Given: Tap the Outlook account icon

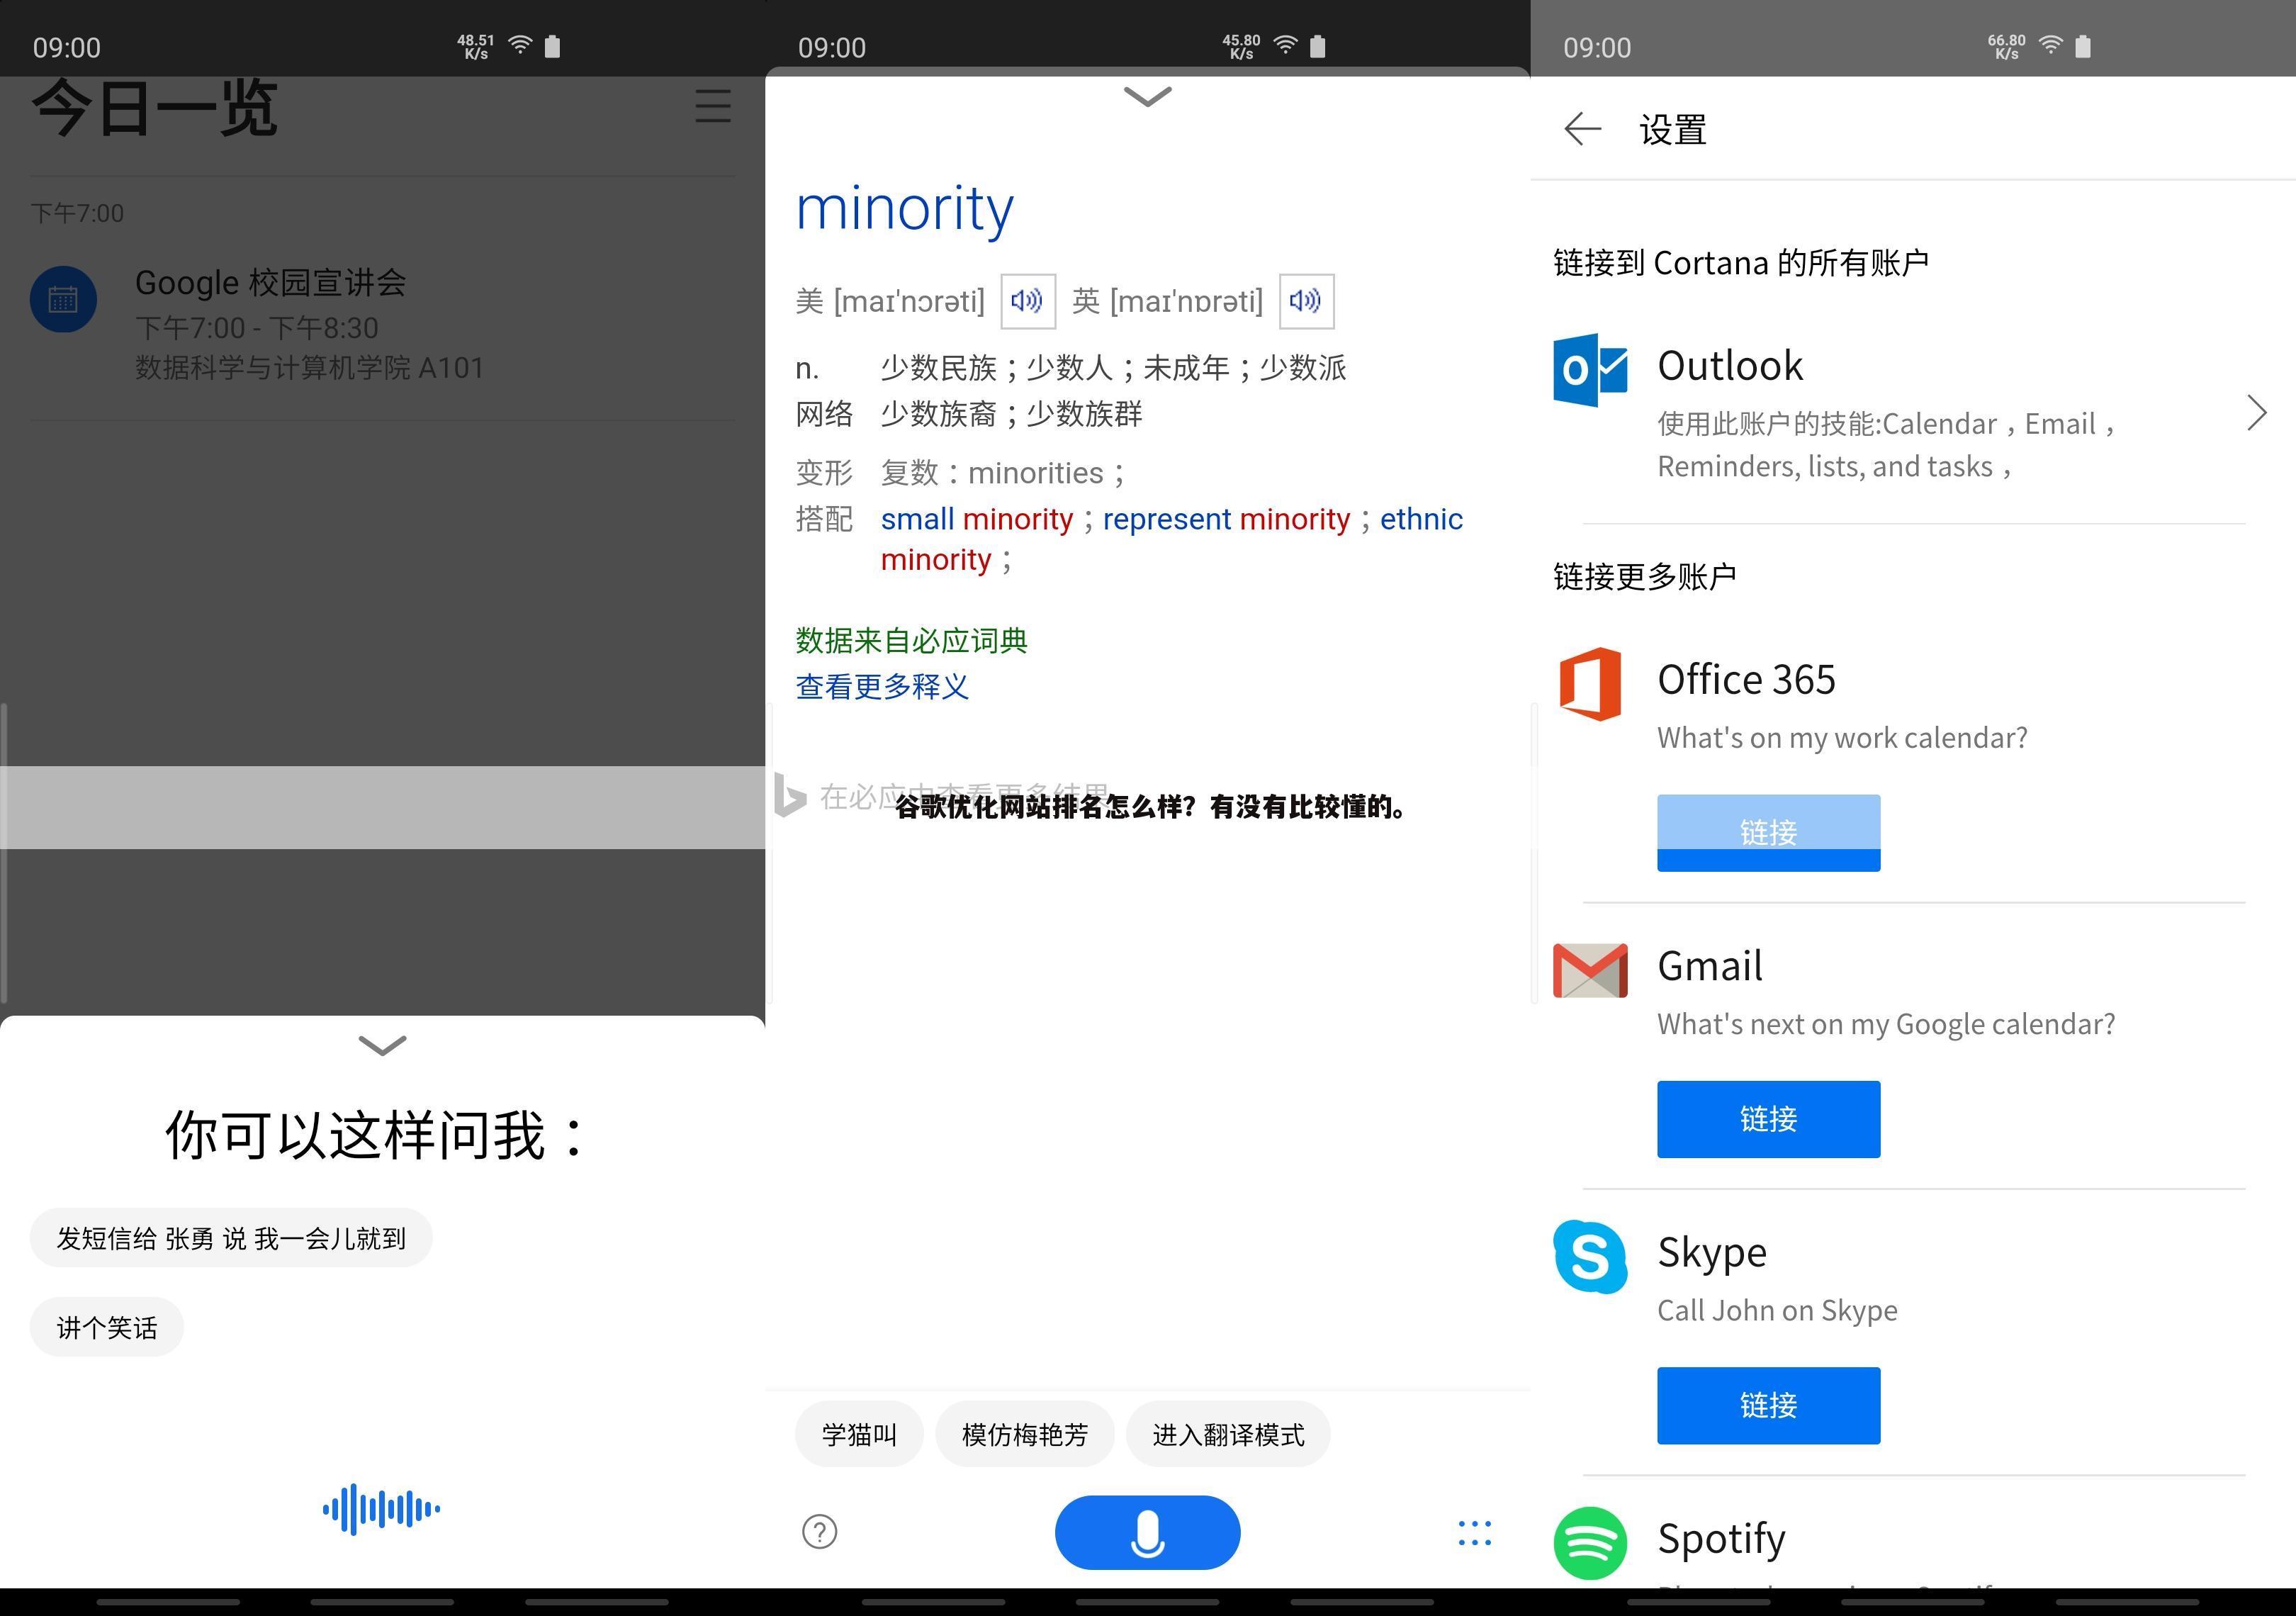Looking at the screenshot, I should (1590, 369).
